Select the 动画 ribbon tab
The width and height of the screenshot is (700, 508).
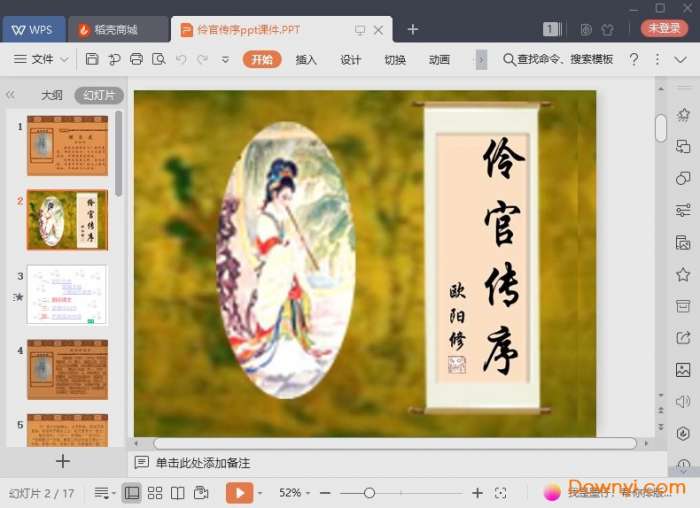click(x=439, y=59)
